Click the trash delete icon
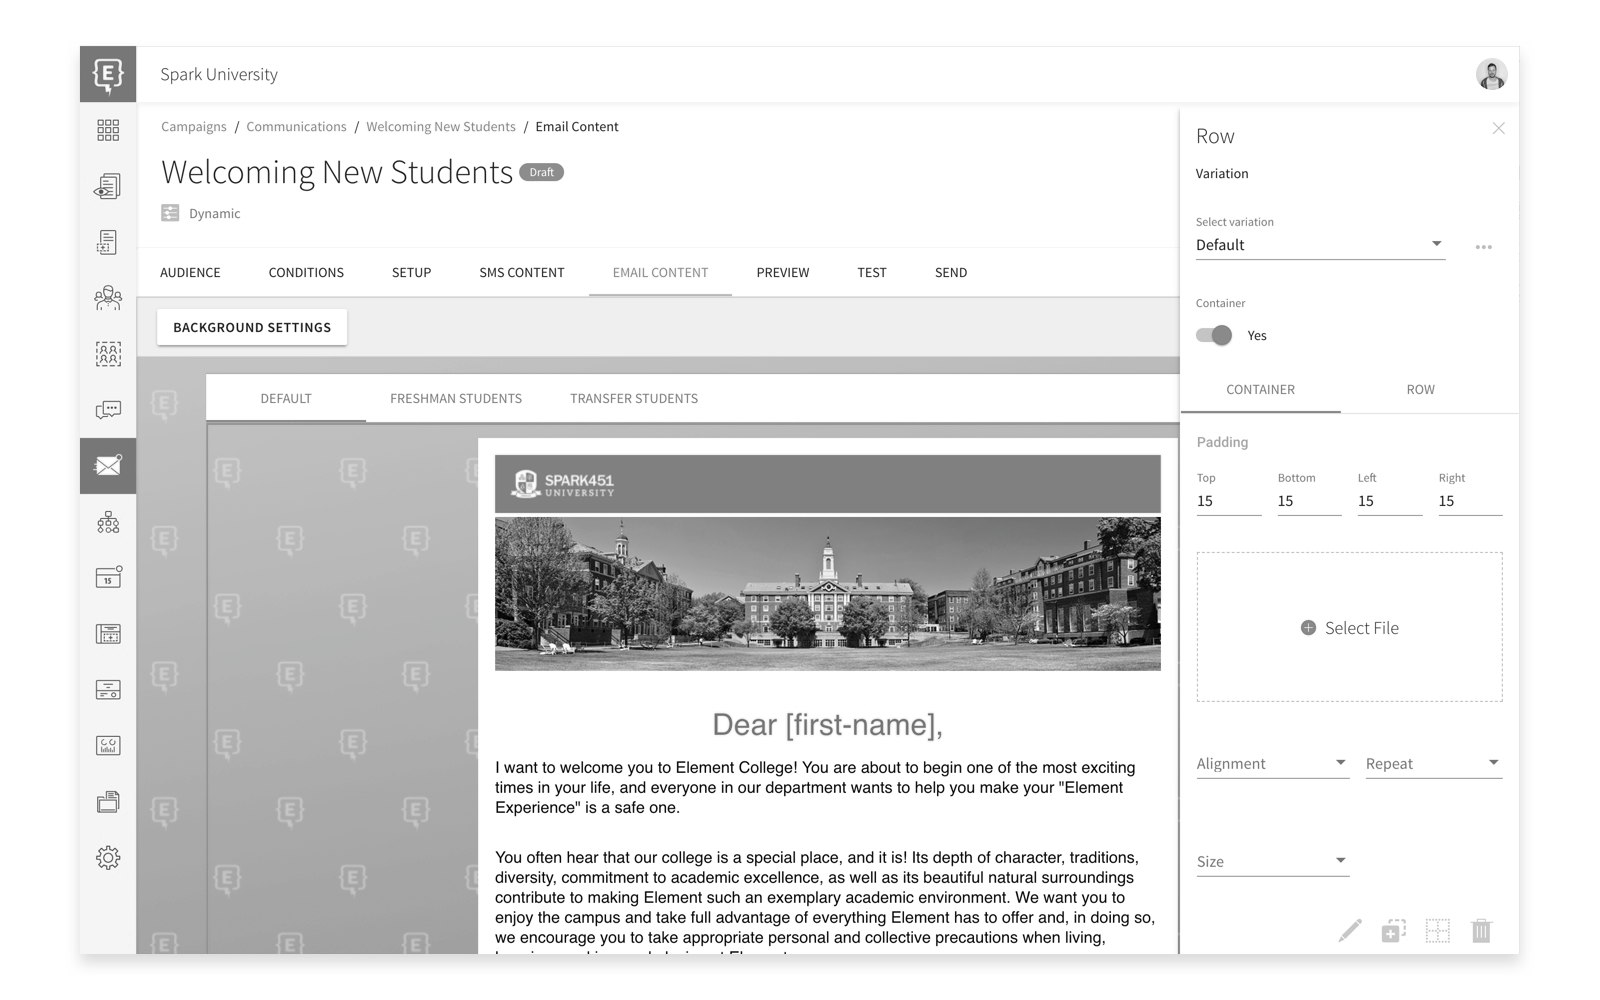 [x=1481, y=931]
